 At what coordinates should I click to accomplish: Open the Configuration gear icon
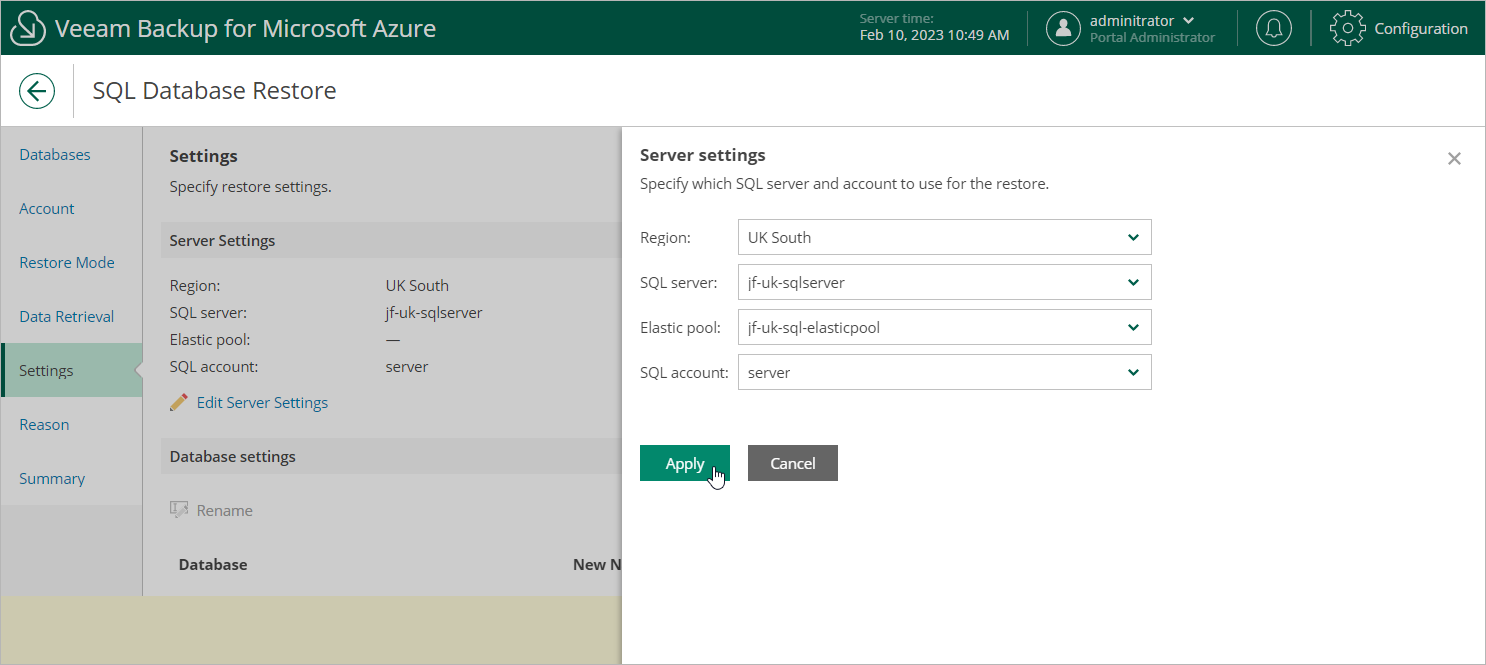(1347, 28)
